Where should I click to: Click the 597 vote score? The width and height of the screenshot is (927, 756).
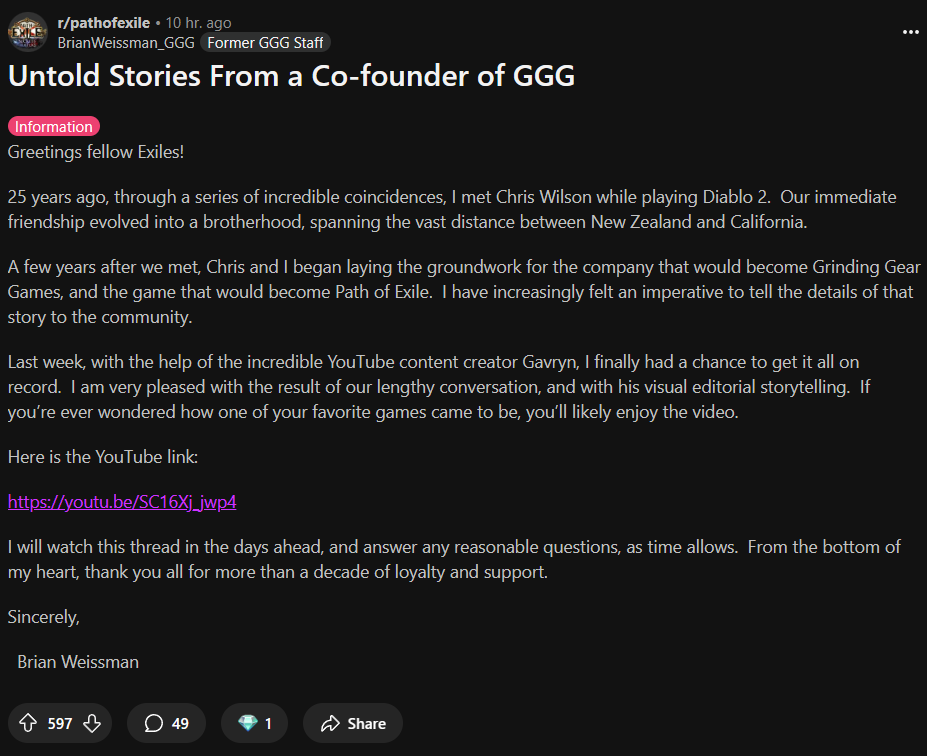(60, 723)
